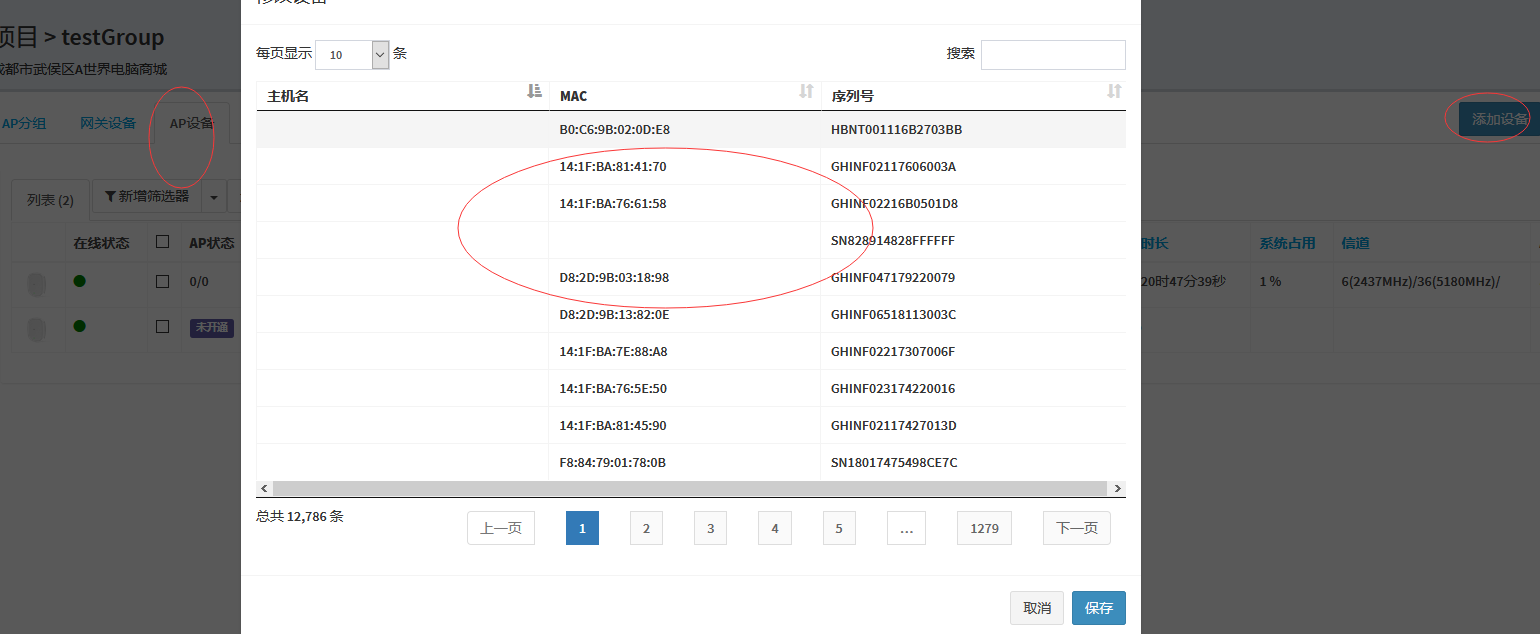
Task: Open the 网关设备 tab
Action: pos(108,123)
